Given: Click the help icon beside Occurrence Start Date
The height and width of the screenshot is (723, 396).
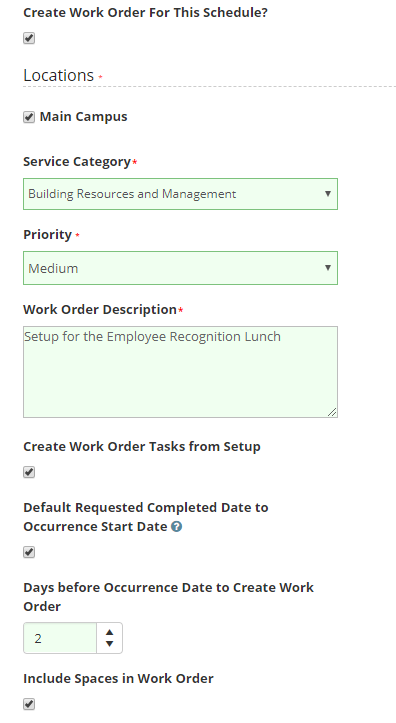Looking at the screenshot, I should tap(177, 527).
